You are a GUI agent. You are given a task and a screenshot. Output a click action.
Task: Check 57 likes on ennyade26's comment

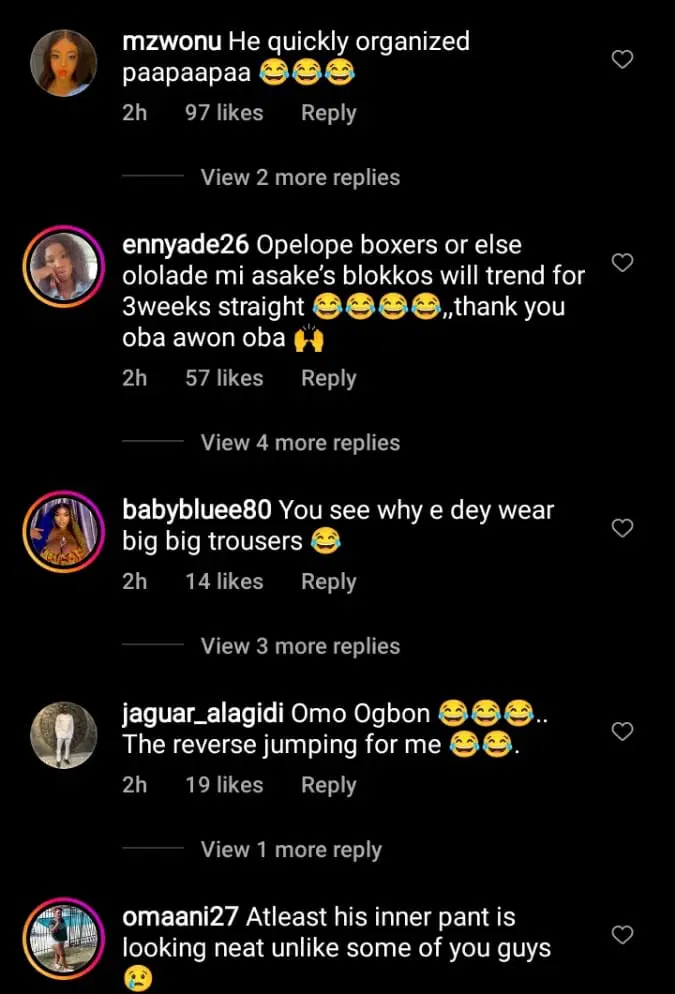click(224, 378)
